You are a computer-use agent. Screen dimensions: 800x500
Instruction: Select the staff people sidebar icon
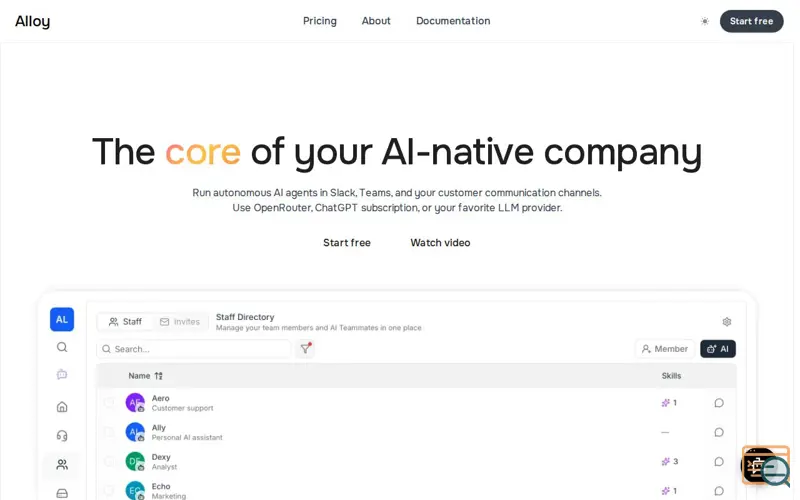coord(62,464)
